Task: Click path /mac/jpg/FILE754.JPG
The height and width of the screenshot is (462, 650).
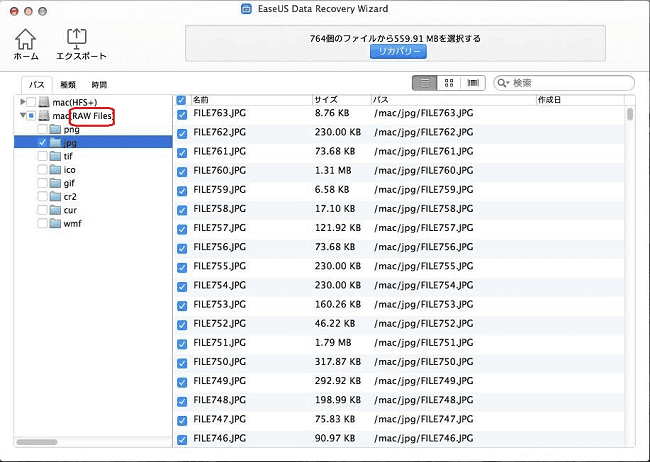Action: [x=423, y=285]
